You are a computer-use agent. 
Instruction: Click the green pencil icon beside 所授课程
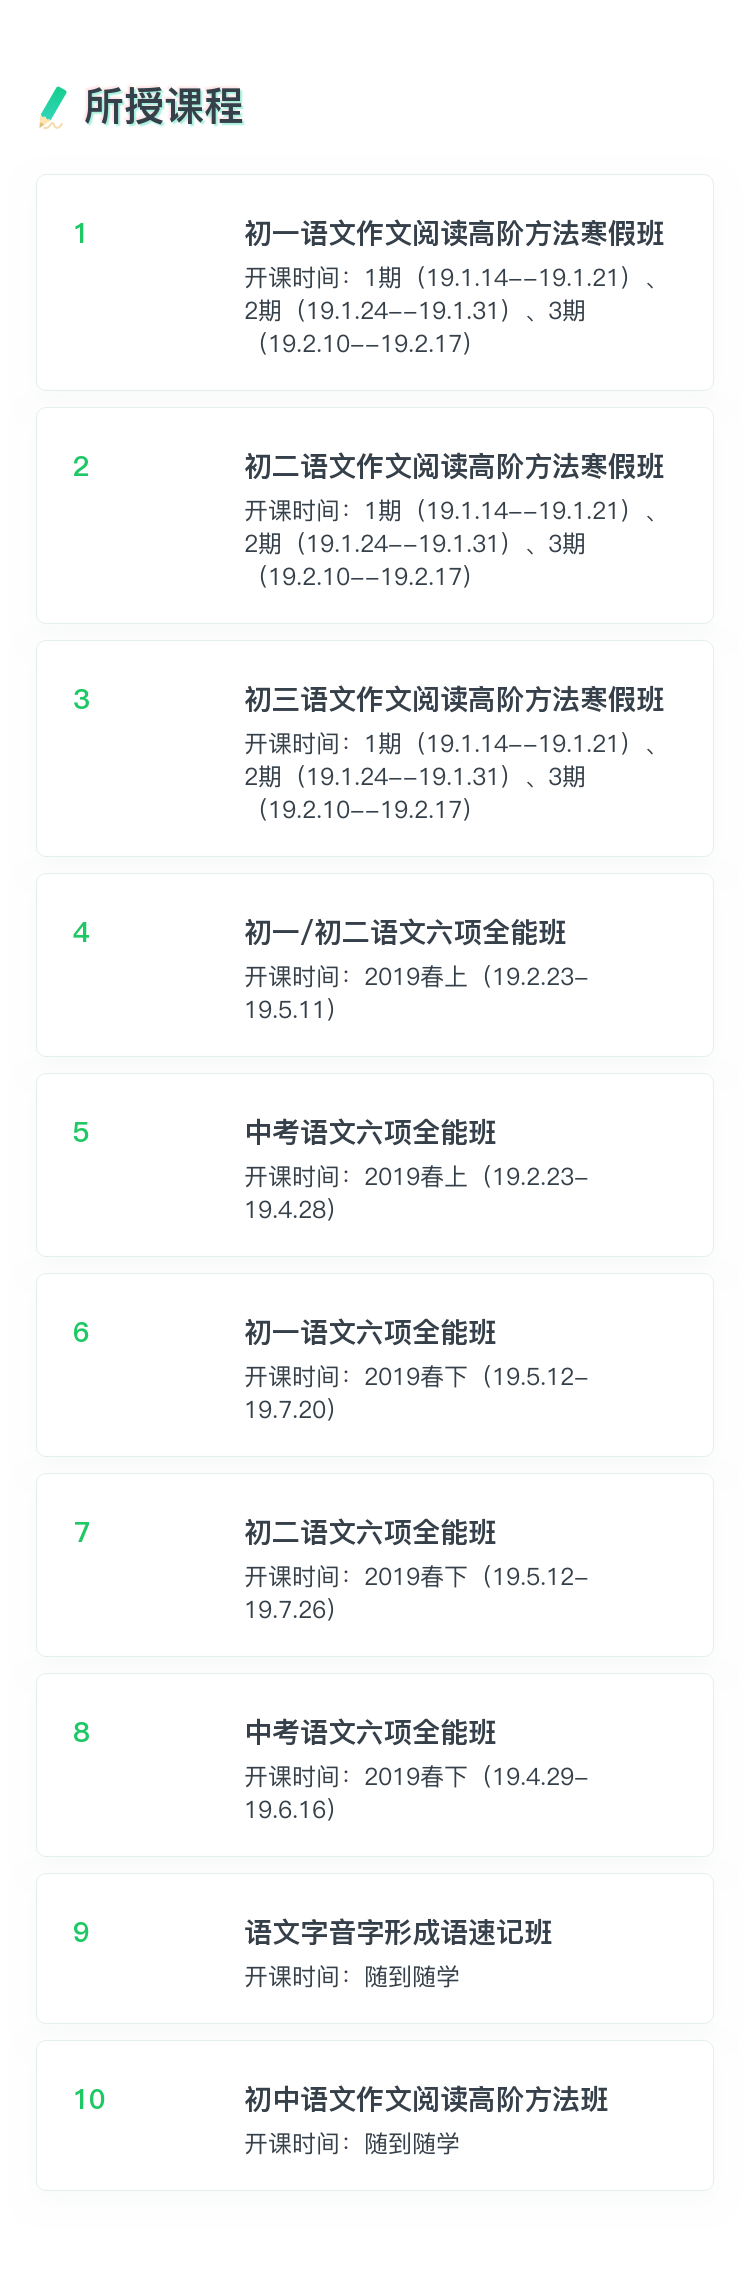pos(51,107)
